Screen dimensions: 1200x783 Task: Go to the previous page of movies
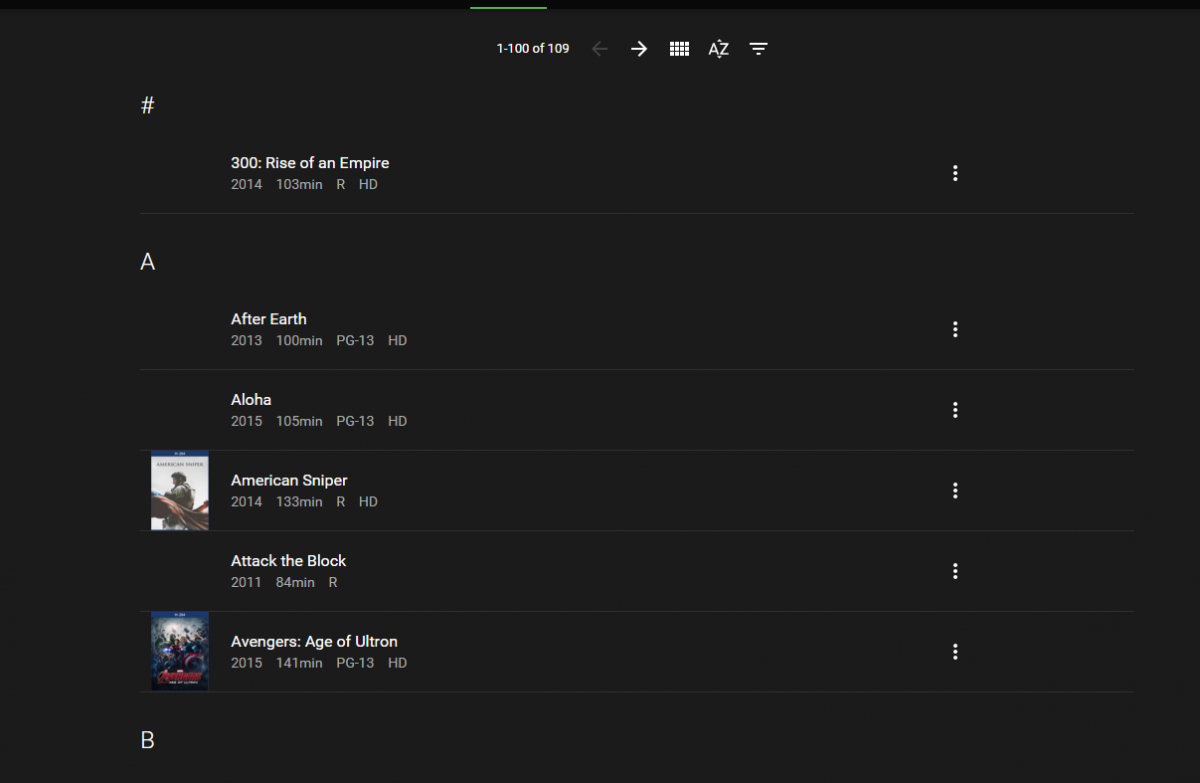[x=600, y=49]
